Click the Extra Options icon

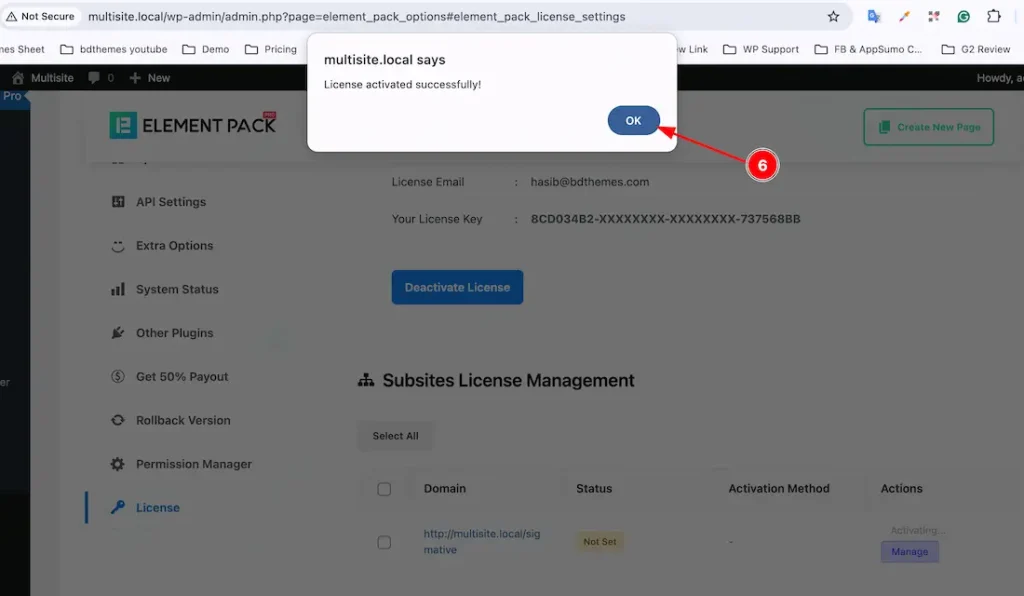coord(118,246)
